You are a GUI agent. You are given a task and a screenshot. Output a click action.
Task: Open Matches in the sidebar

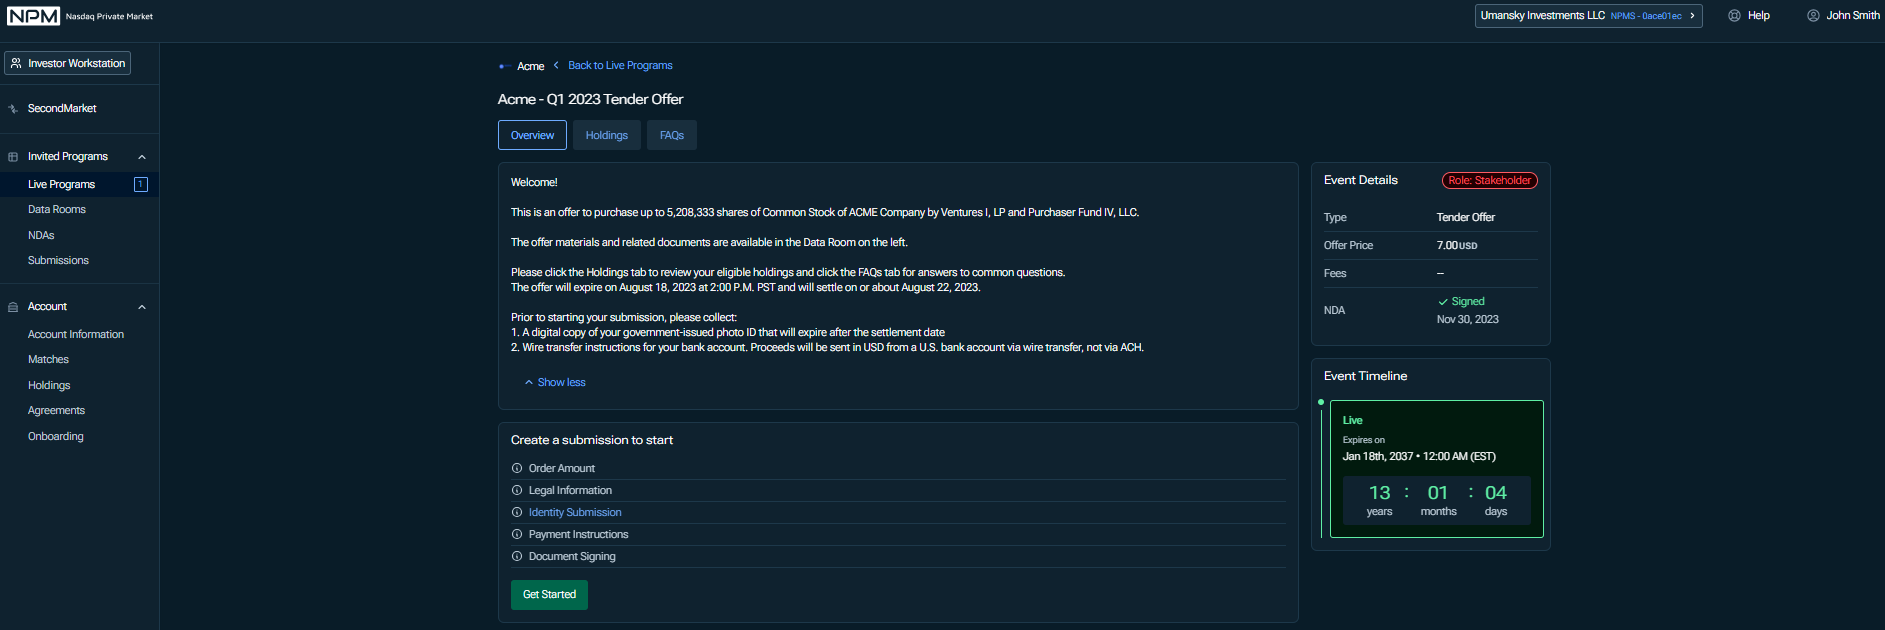click(48, 359)
